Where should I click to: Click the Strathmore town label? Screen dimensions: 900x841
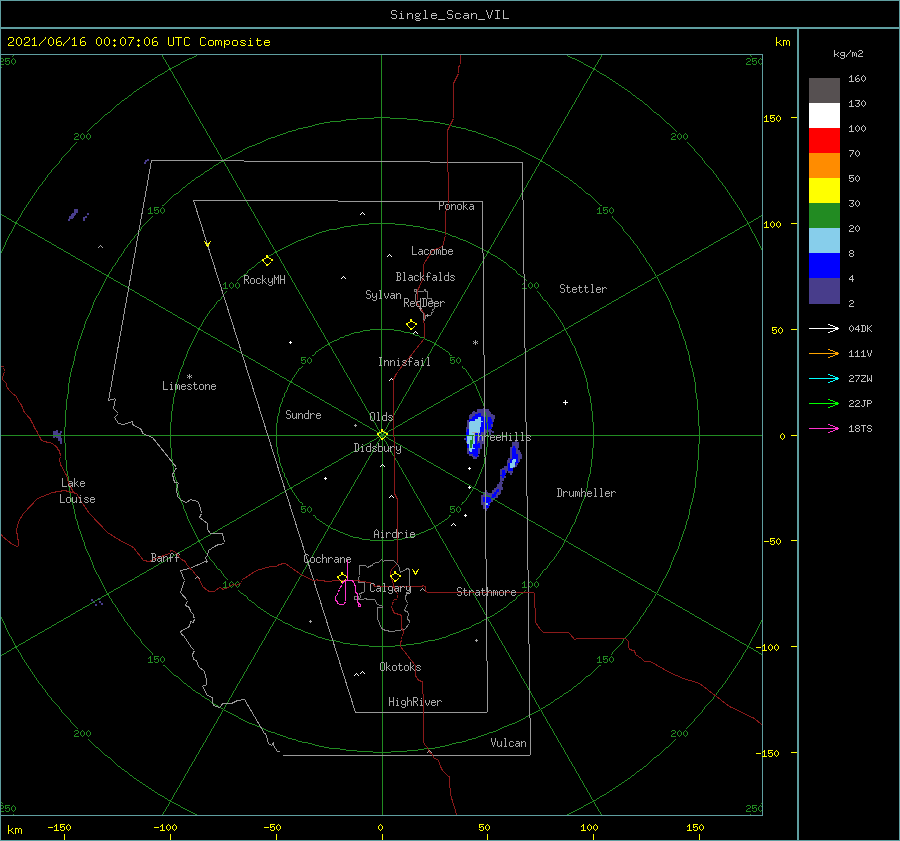pos(486,592)
